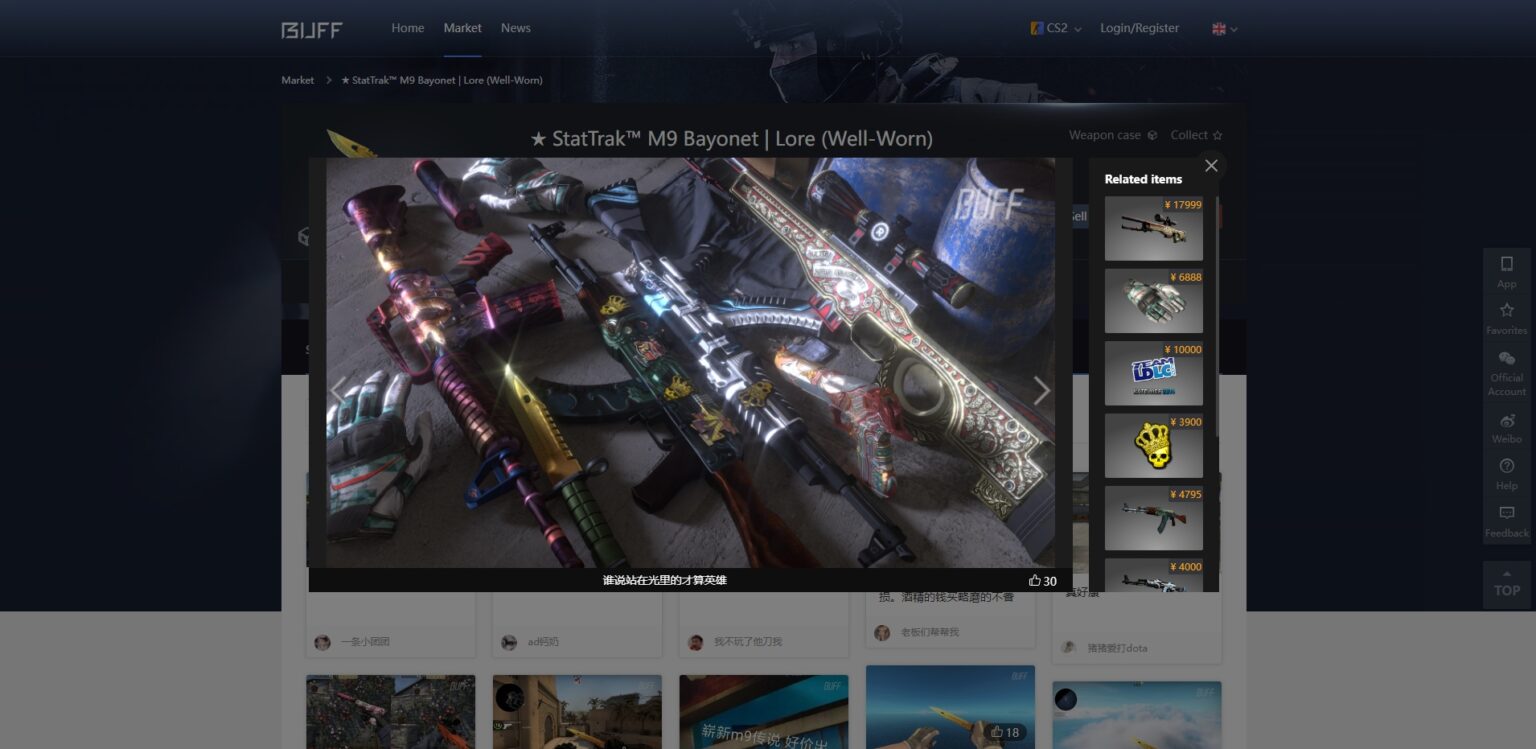The height and width of the screenshot is (749, 1536).
Task: Click the Market breadcrumb link
Action: [297, 80]
